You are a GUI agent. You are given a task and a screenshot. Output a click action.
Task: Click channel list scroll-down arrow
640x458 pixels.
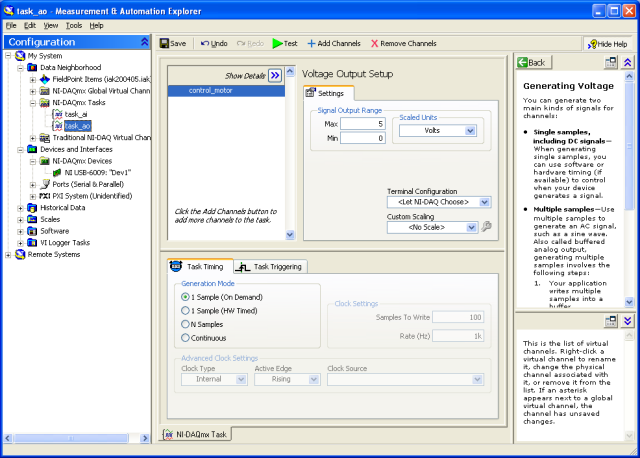click(290, 235)
